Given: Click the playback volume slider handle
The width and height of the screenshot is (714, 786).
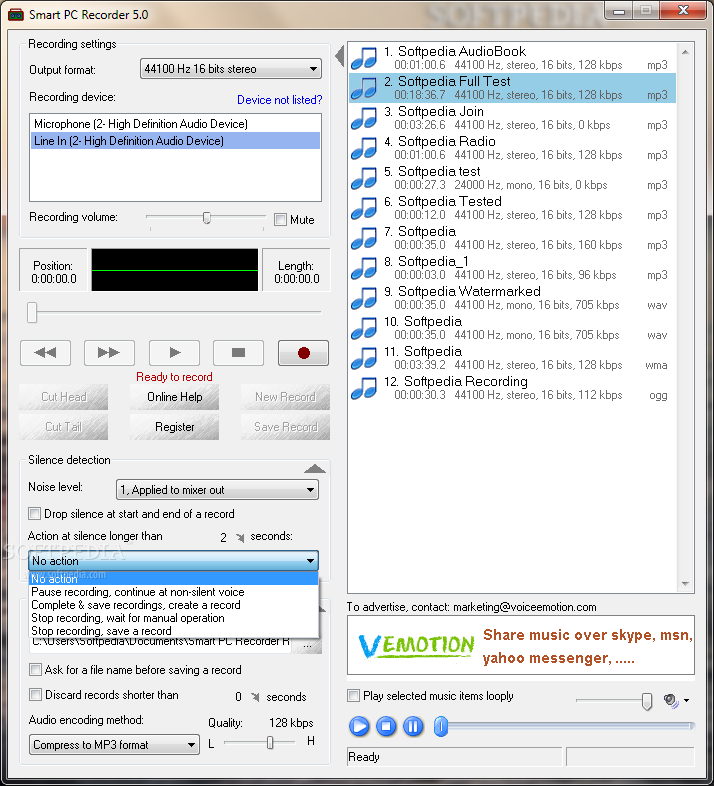Looking at the screenshot, I should [647, 701].
